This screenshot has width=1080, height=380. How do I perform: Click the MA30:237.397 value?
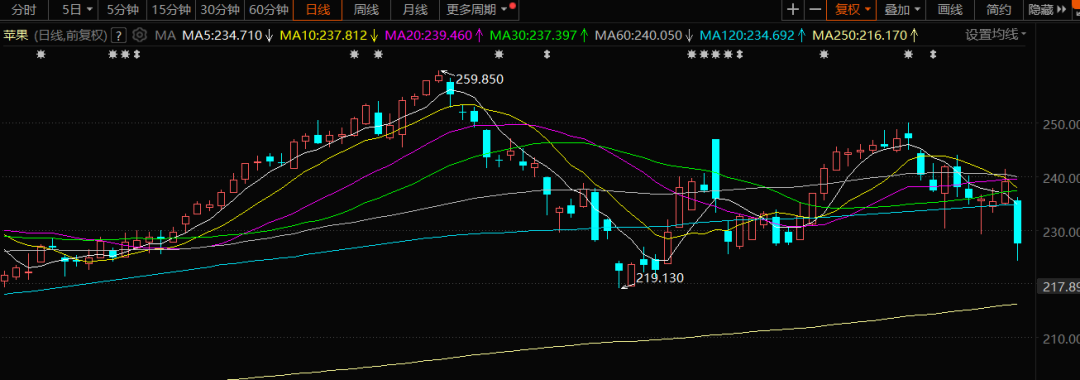coord(533,35)
